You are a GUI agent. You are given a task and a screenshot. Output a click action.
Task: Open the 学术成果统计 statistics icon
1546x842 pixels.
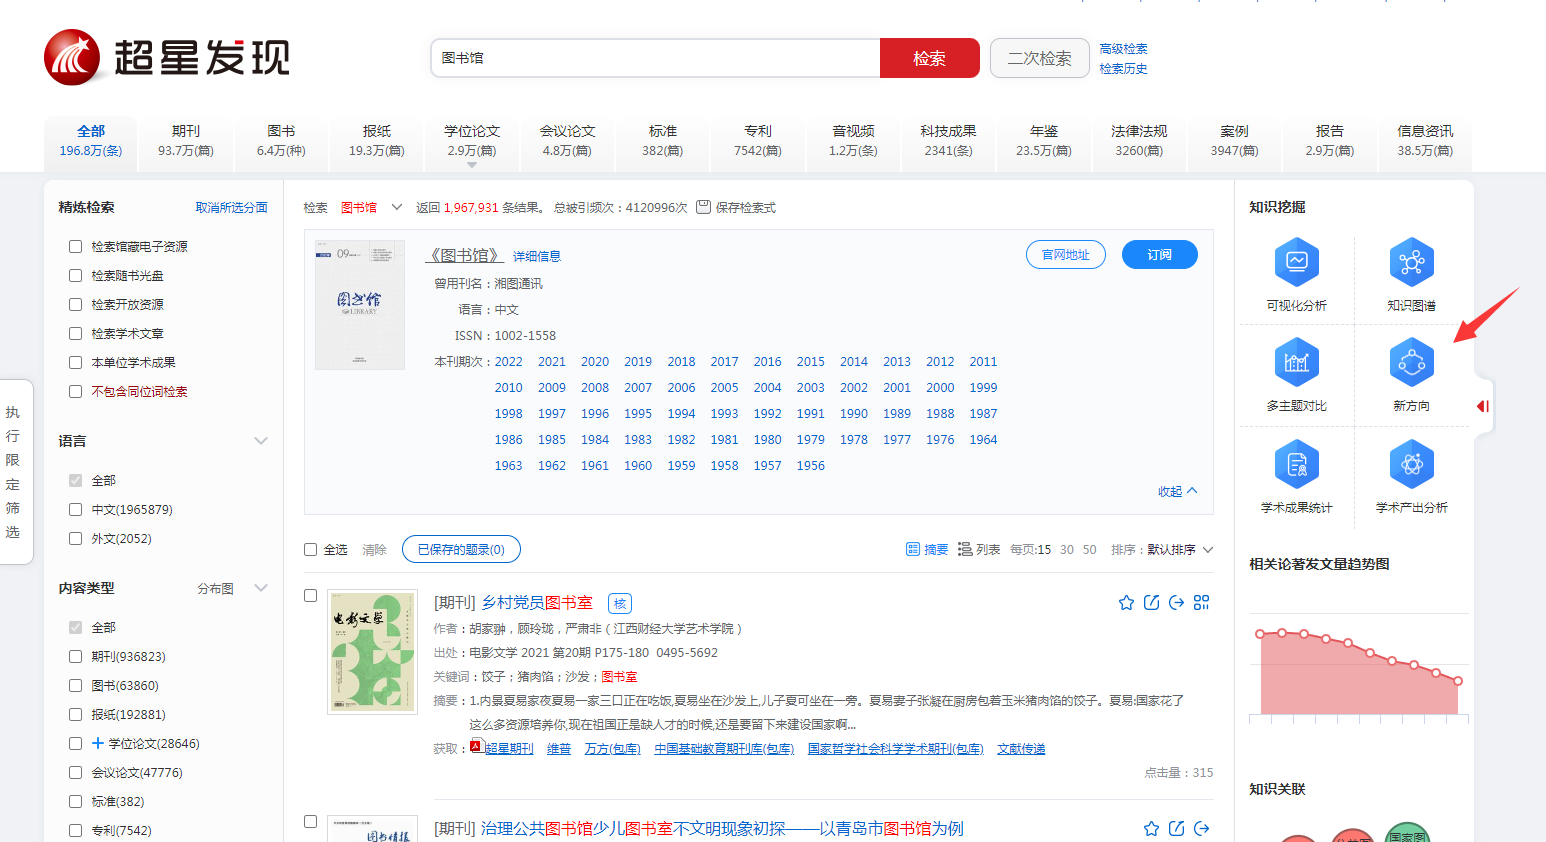(x=1296, y=464)
